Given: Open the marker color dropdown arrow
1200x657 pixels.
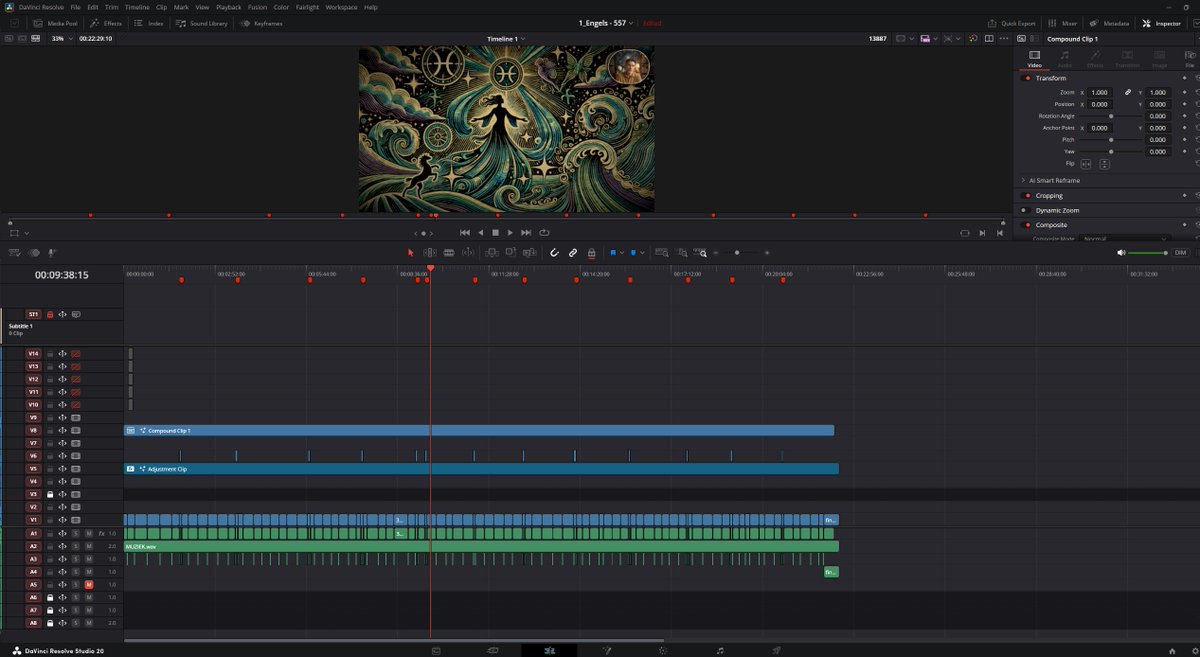Looking at the screenshot, I should 642,253.
